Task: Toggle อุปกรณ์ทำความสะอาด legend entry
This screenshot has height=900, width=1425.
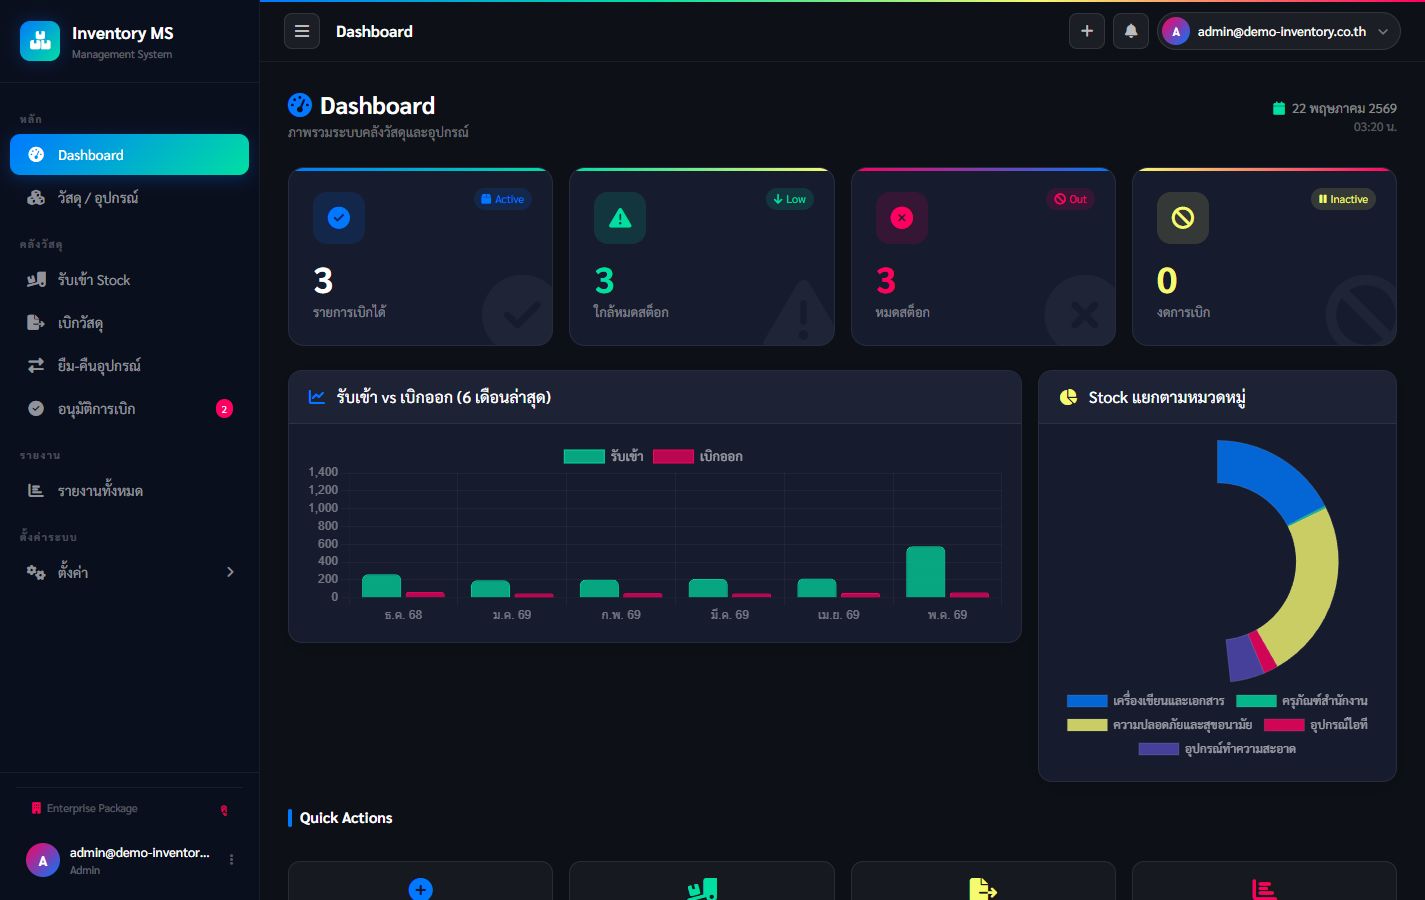Action: (1217, 749)
